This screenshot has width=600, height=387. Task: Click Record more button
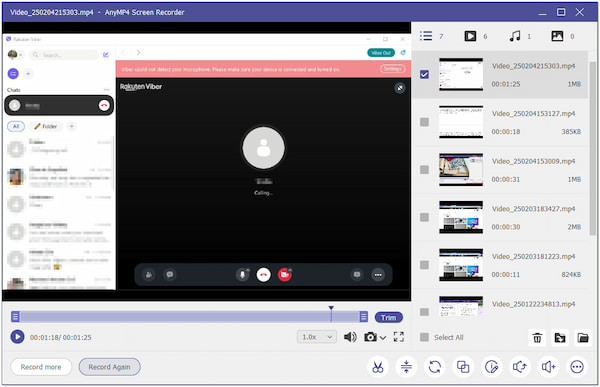tap(41, 367)
